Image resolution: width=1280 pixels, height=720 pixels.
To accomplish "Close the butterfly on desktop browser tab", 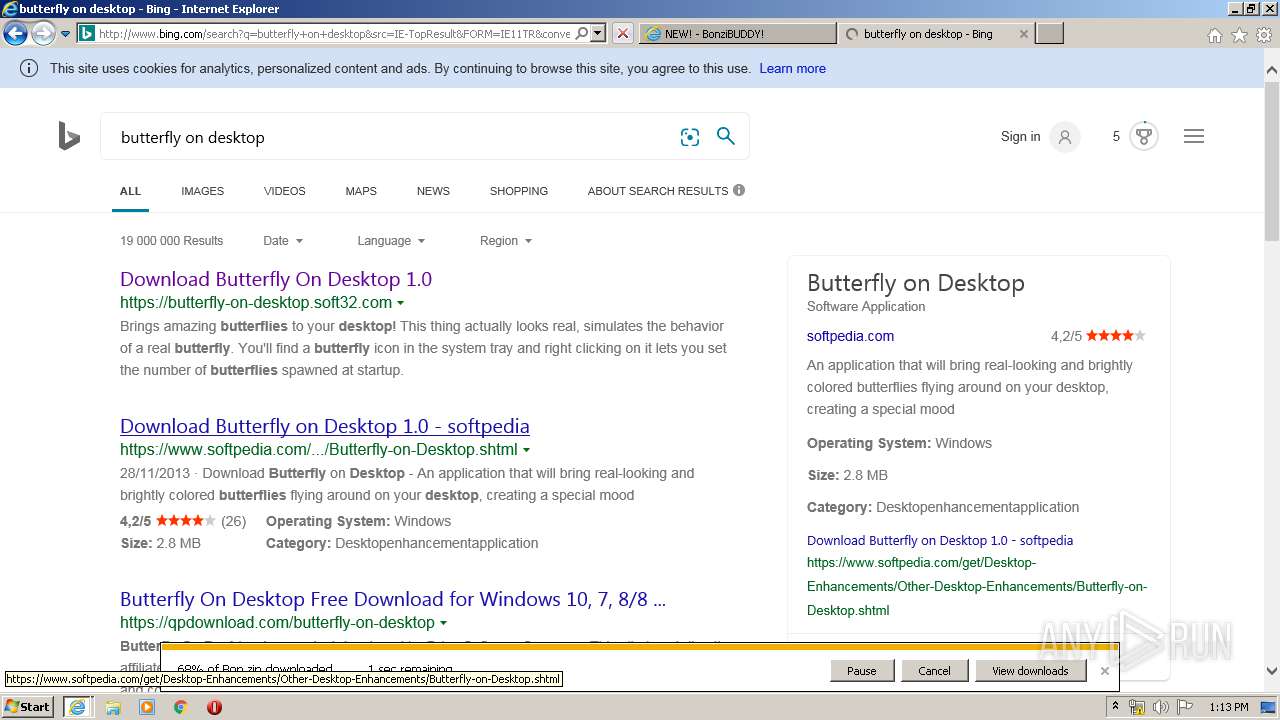I will (x=1023, y=33).
